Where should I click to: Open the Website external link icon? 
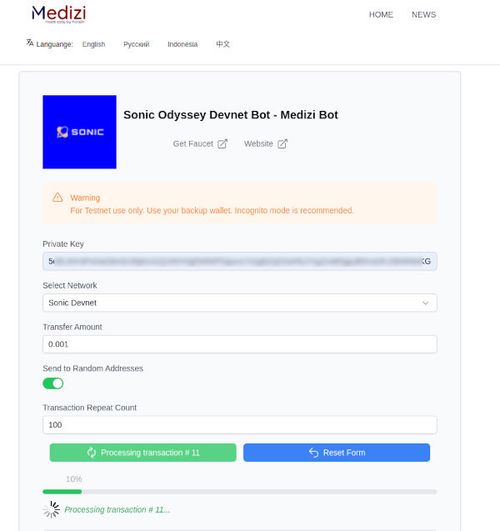[282, 144]
